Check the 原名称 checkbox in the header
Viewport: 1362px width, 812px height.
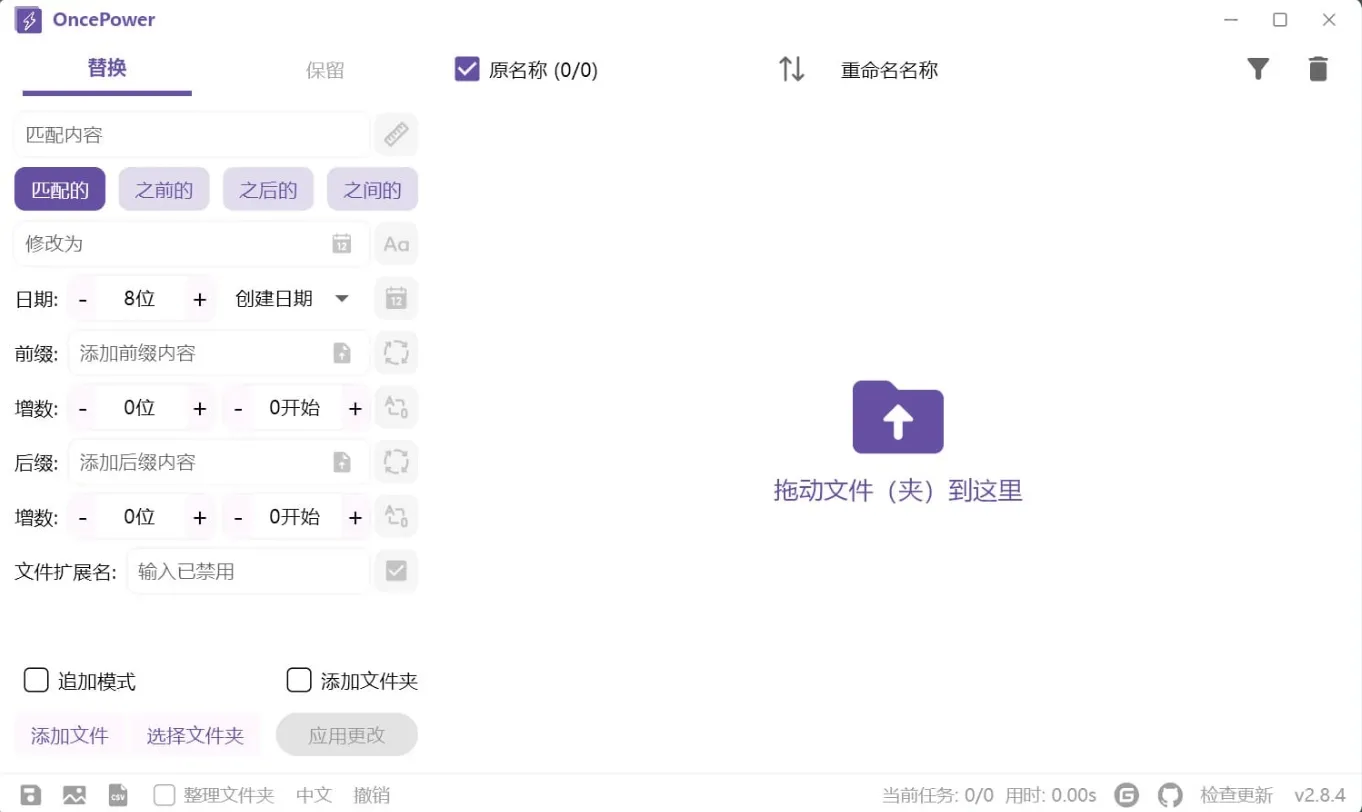click(466, 68)
